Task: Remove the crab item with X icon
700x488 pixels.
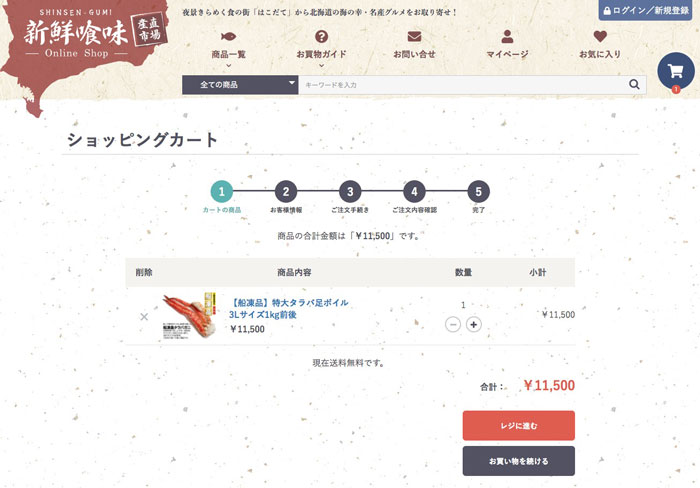Action: click(x=144, y=317)
